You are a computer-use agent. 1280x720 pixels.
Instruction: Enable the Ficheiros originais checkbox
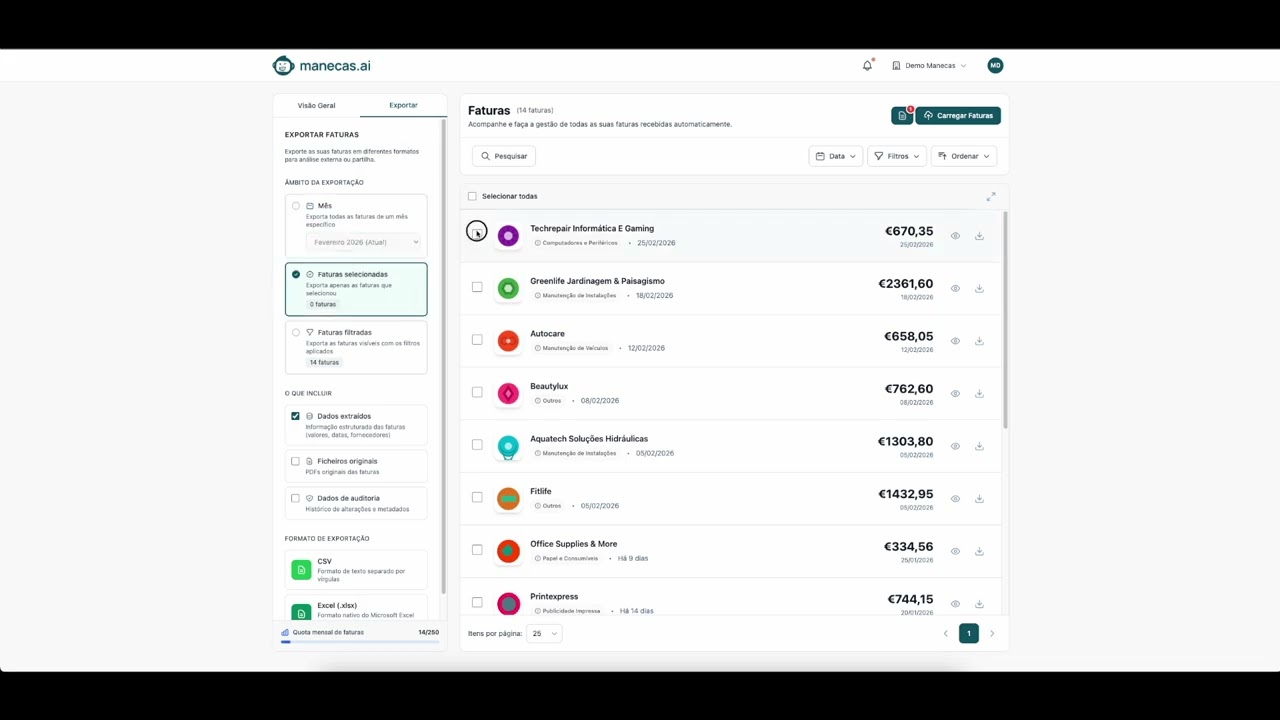(x=295, y=462)
